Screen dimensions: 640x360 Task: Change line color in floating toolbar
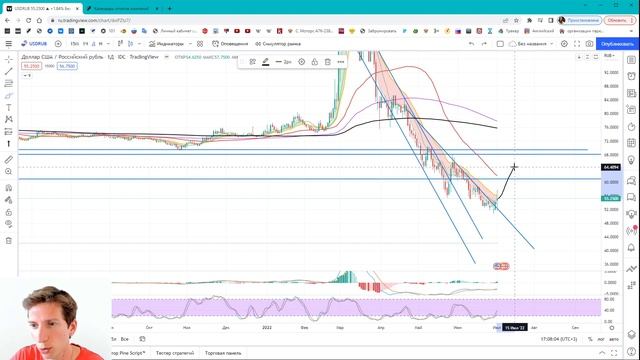[266, 62]
